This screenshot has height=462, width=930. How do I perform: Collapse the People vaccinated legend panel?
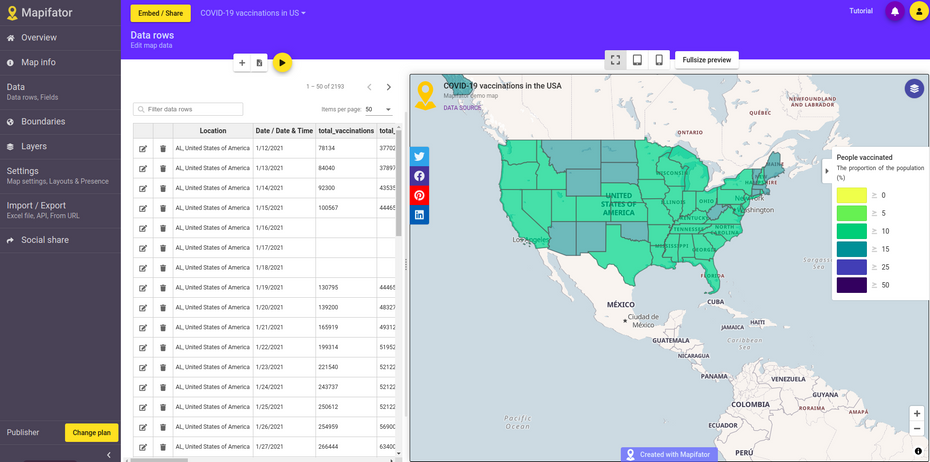(x=827, y=171)
